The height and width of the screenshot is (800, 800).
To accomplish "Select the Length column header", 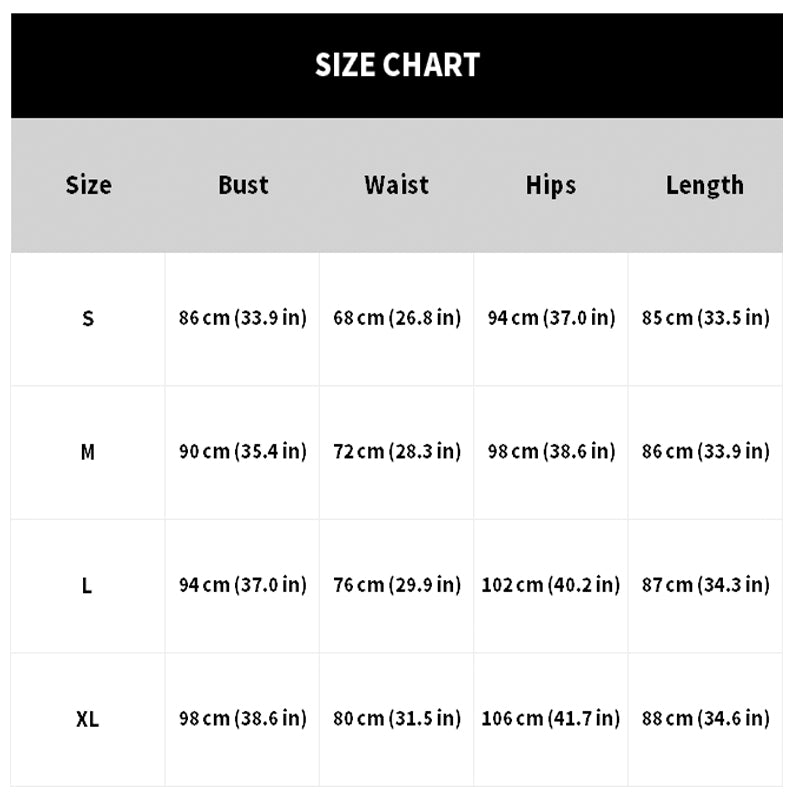I will click(705, 185).
